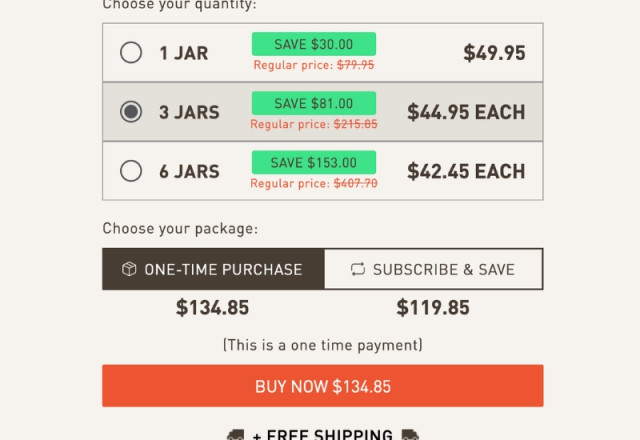The image size is (640, 440).
Task: Click the crossed-out $79.95 regular price
Action: pyautogui.click(x=355, y=65)
